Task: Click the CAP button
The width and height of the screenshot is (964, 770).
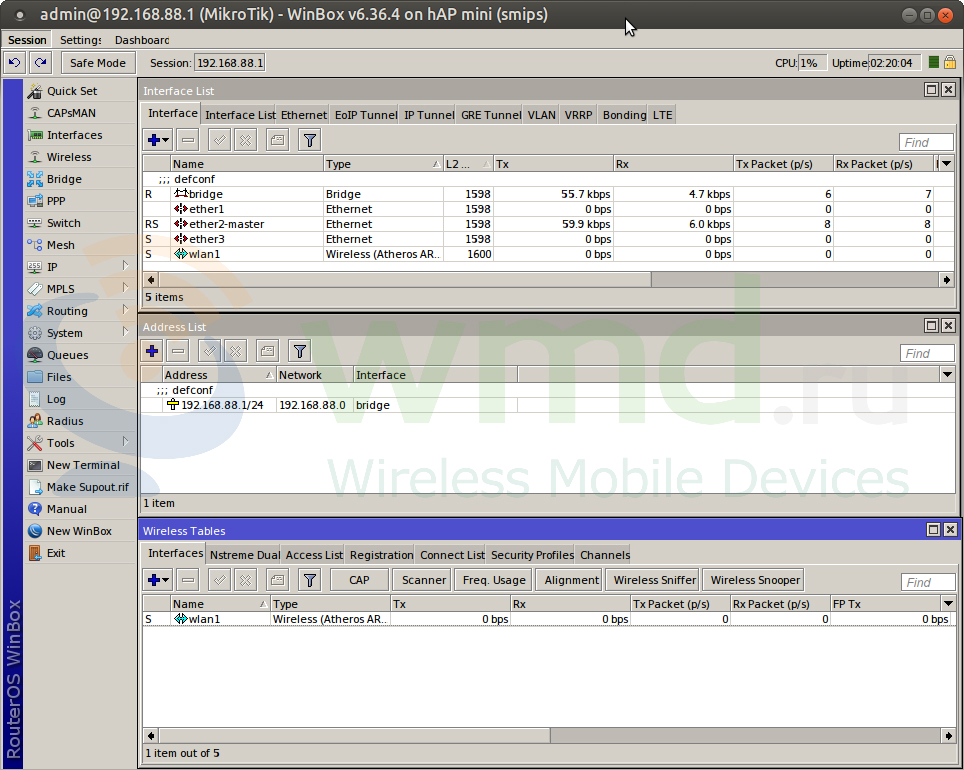Action: pyautogui.click(x=359, y=580)
